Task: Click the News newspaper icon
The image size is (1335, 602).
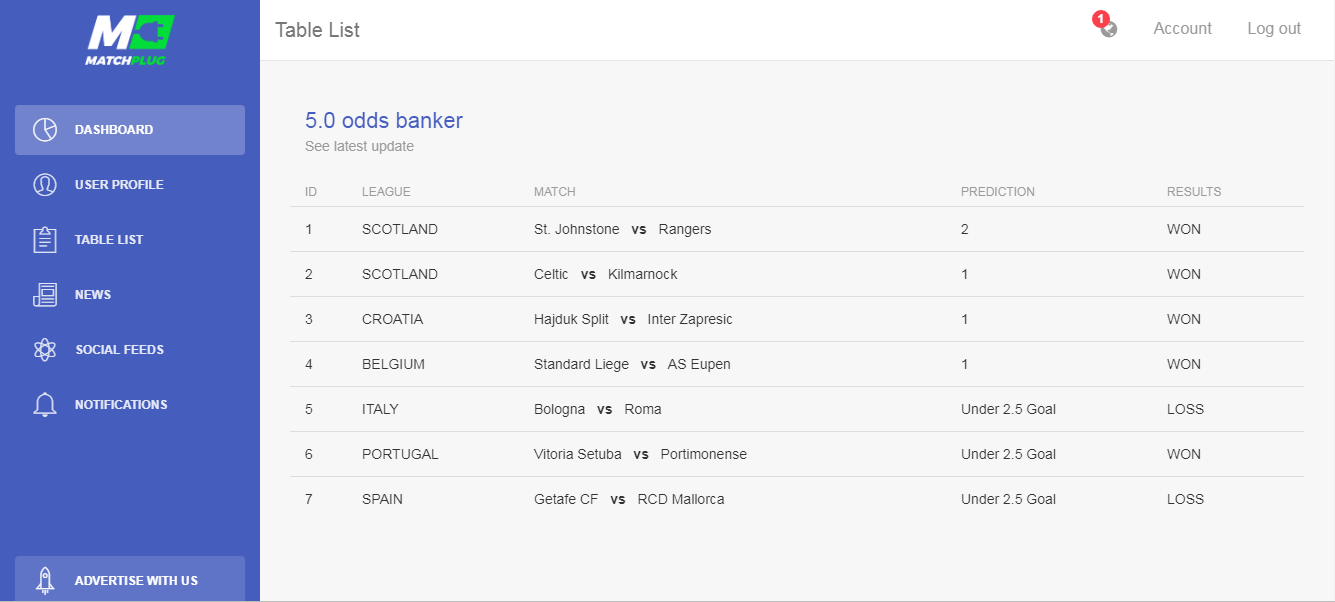Action: (x=45, y=295)
